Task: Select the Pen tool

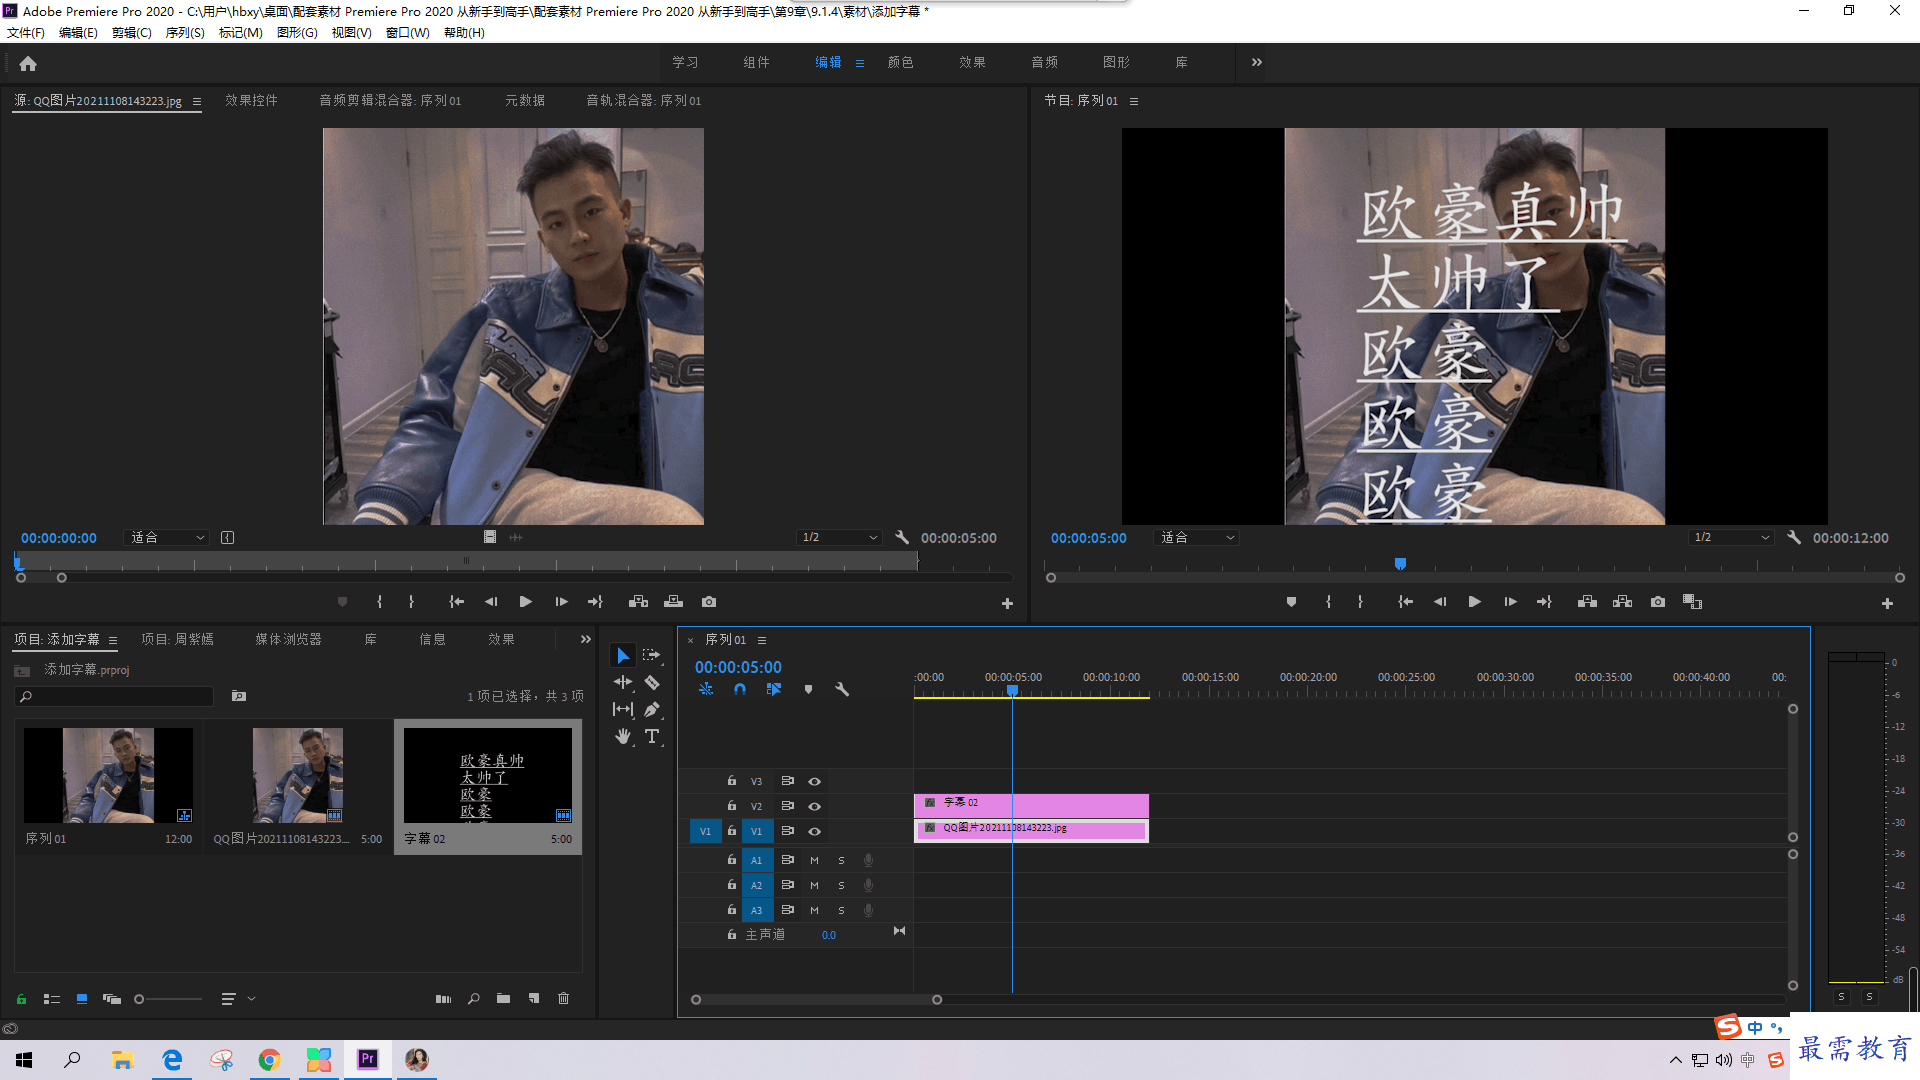Action: point(652,709)
